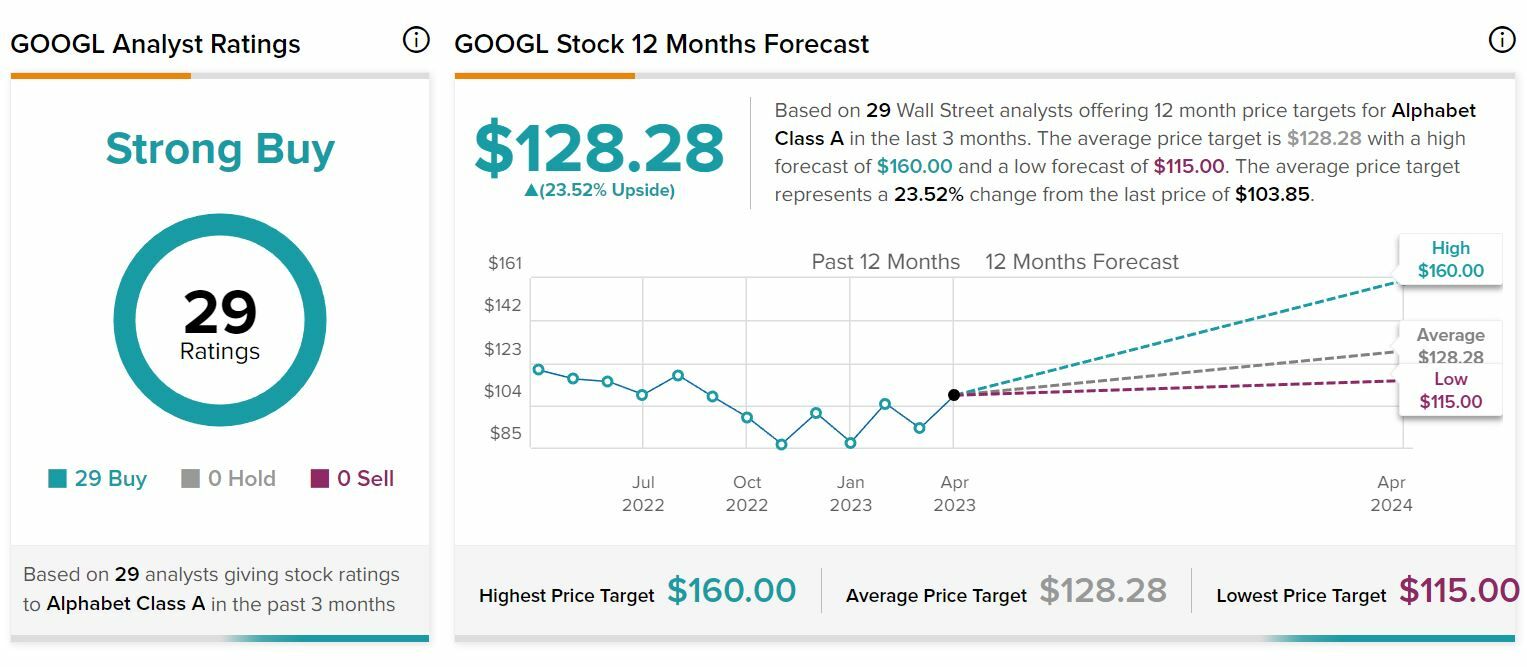The image size is (1527, 667).
Task: Click the green upside triangle indicator
Action: [x=531, y=190]
